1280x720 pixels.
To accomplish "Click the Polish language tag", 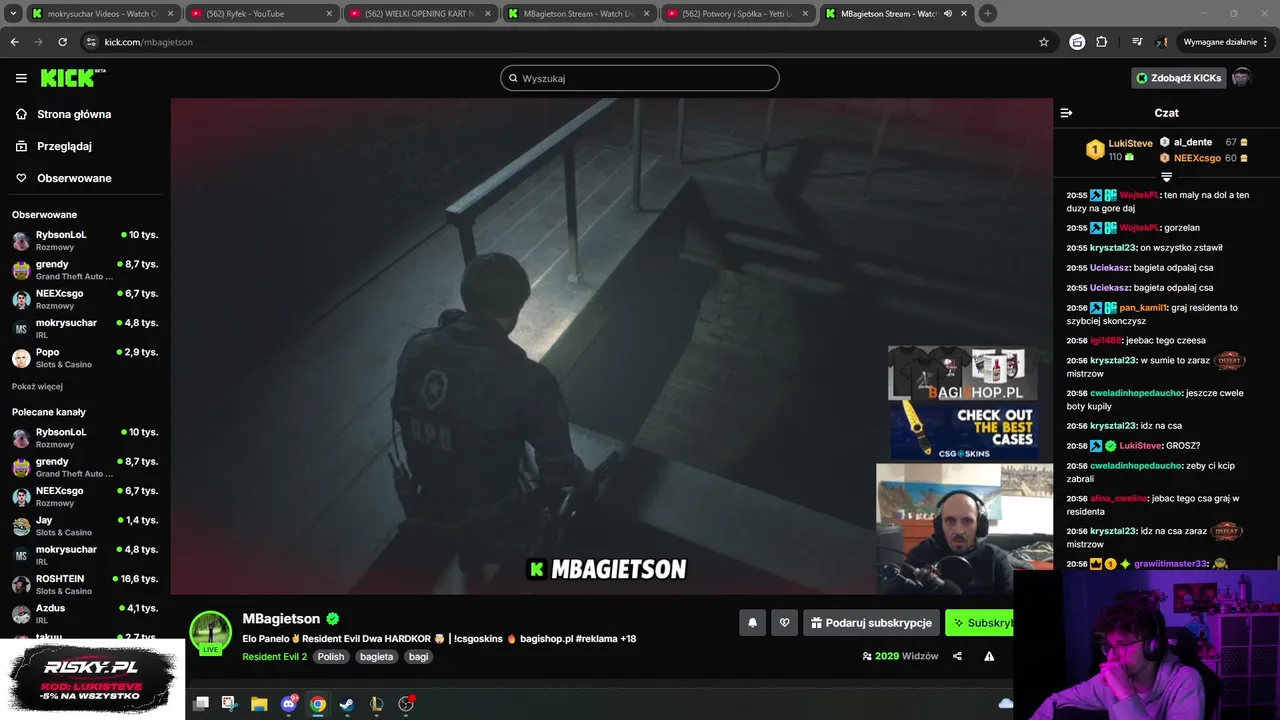I will tap(331, 657).
